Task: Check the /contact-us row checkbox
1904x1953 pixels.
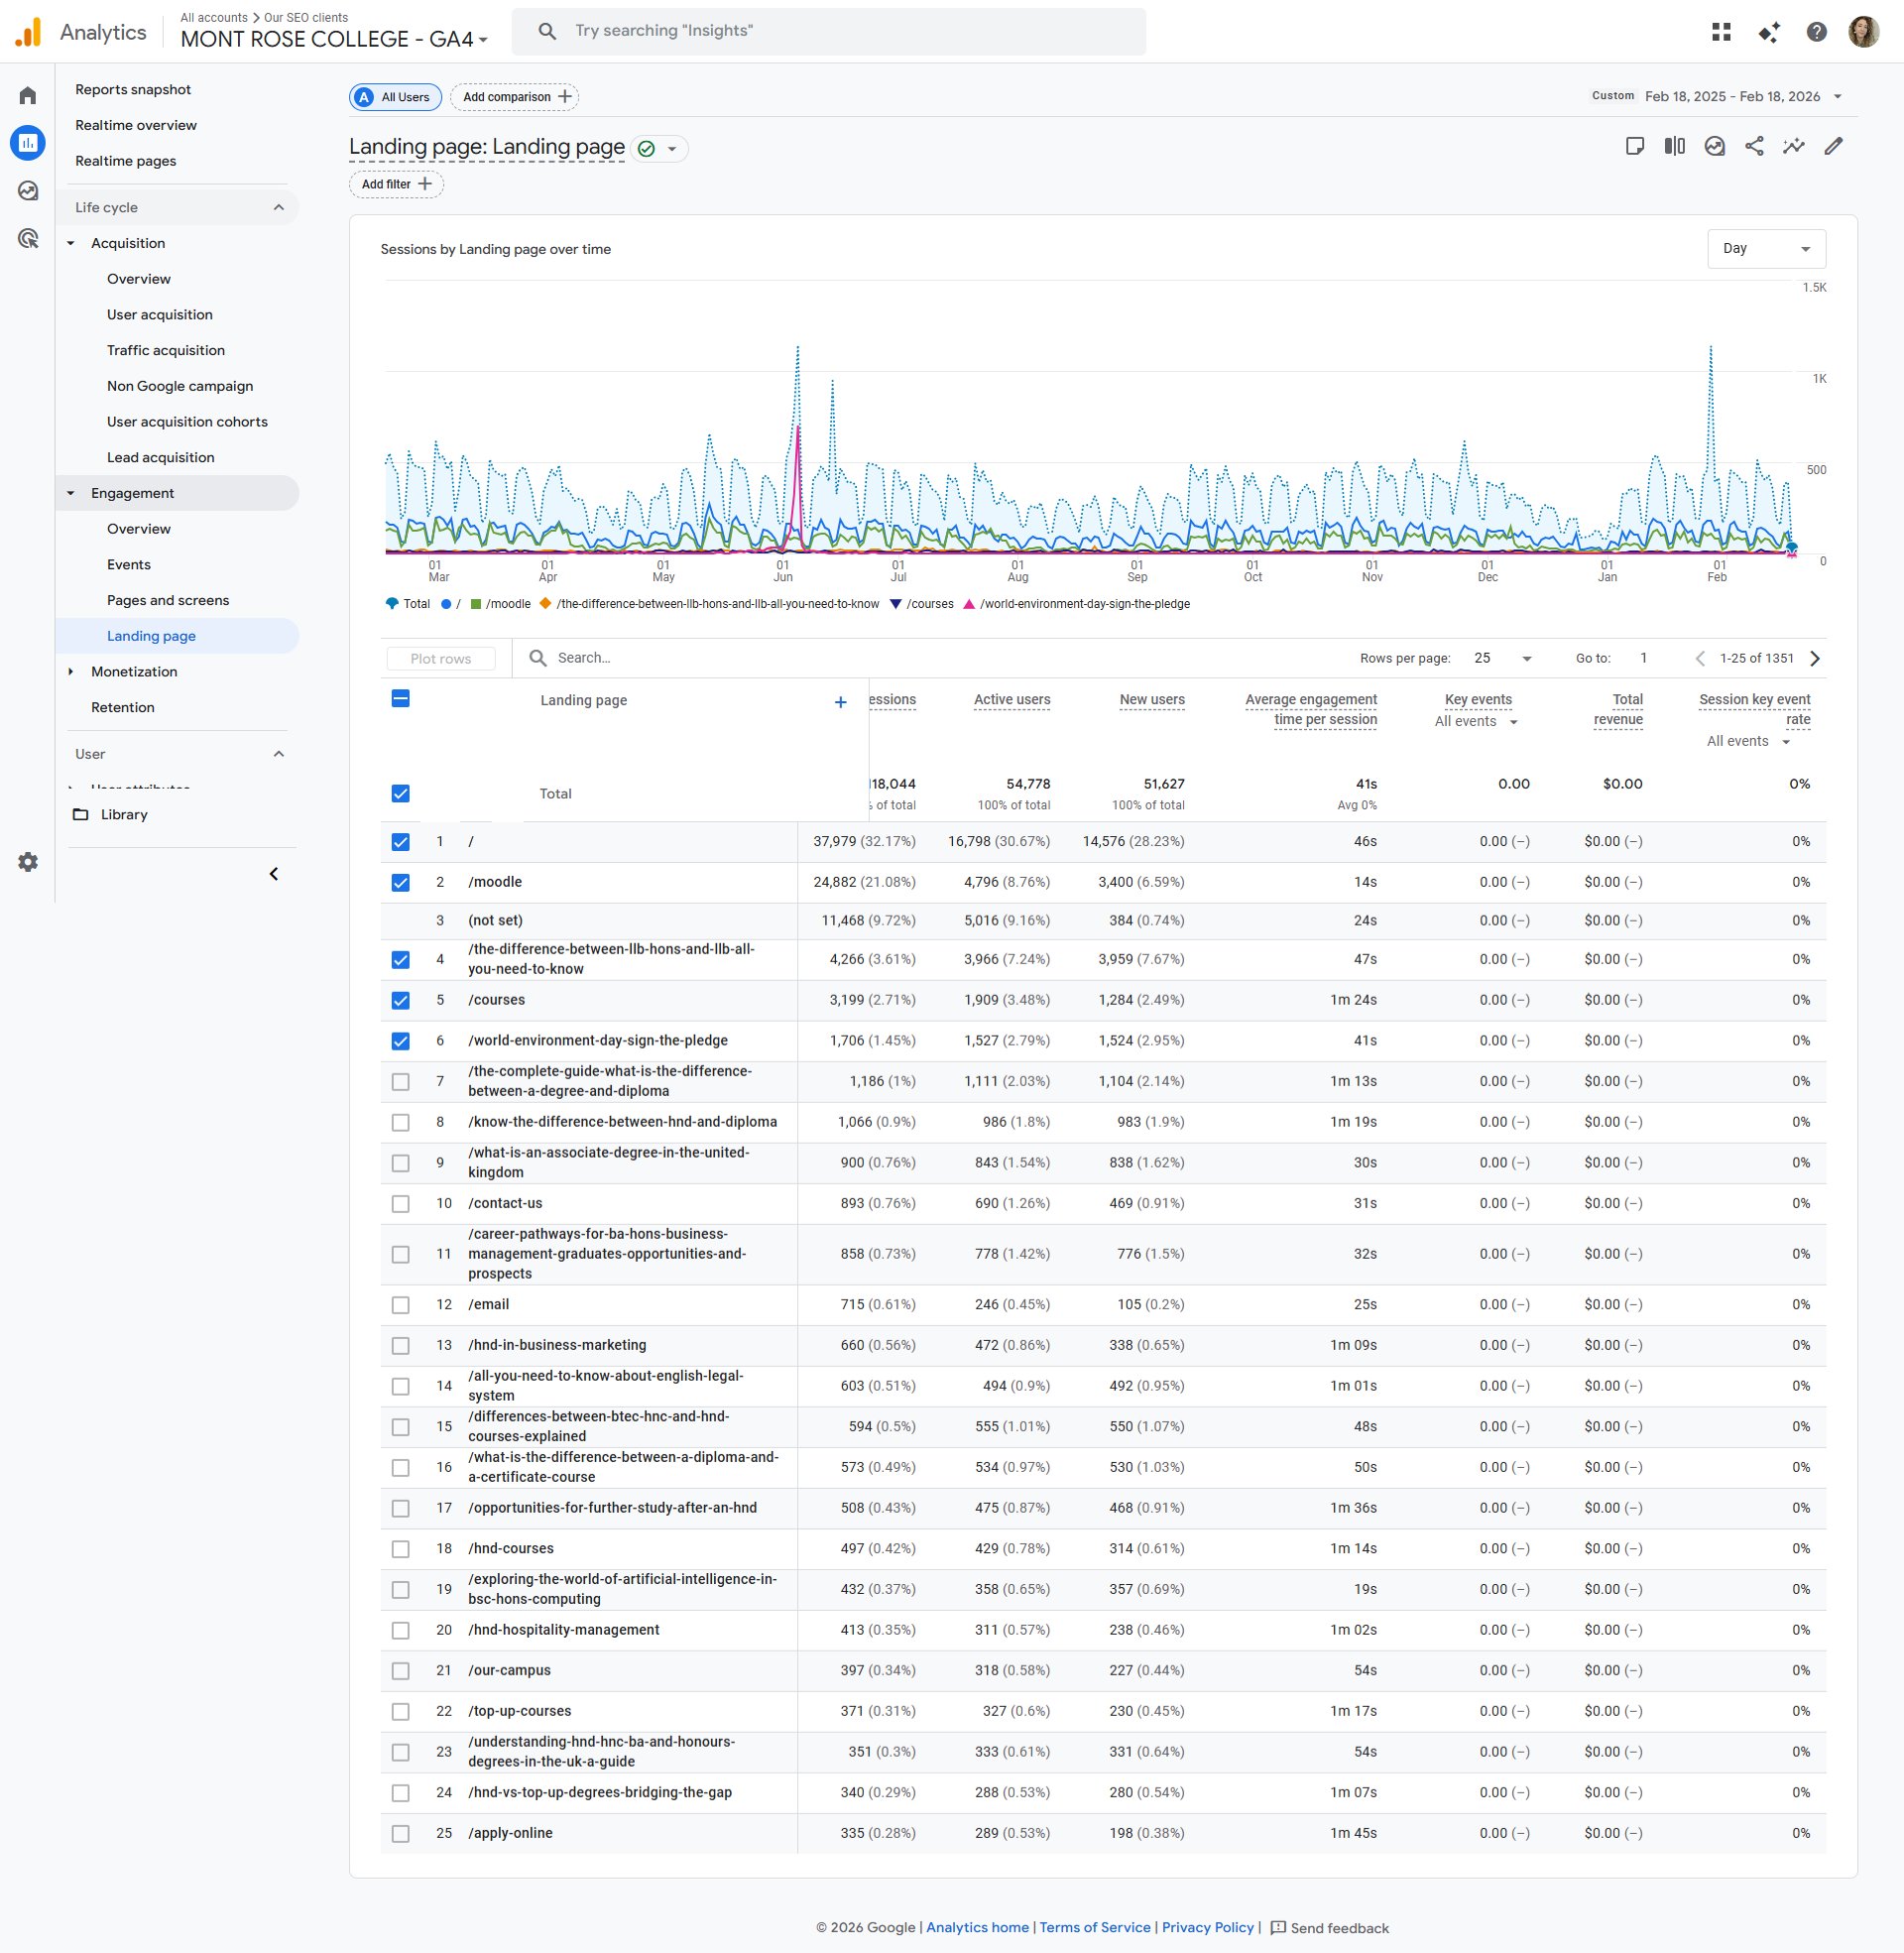Action: click(401, 1204)
